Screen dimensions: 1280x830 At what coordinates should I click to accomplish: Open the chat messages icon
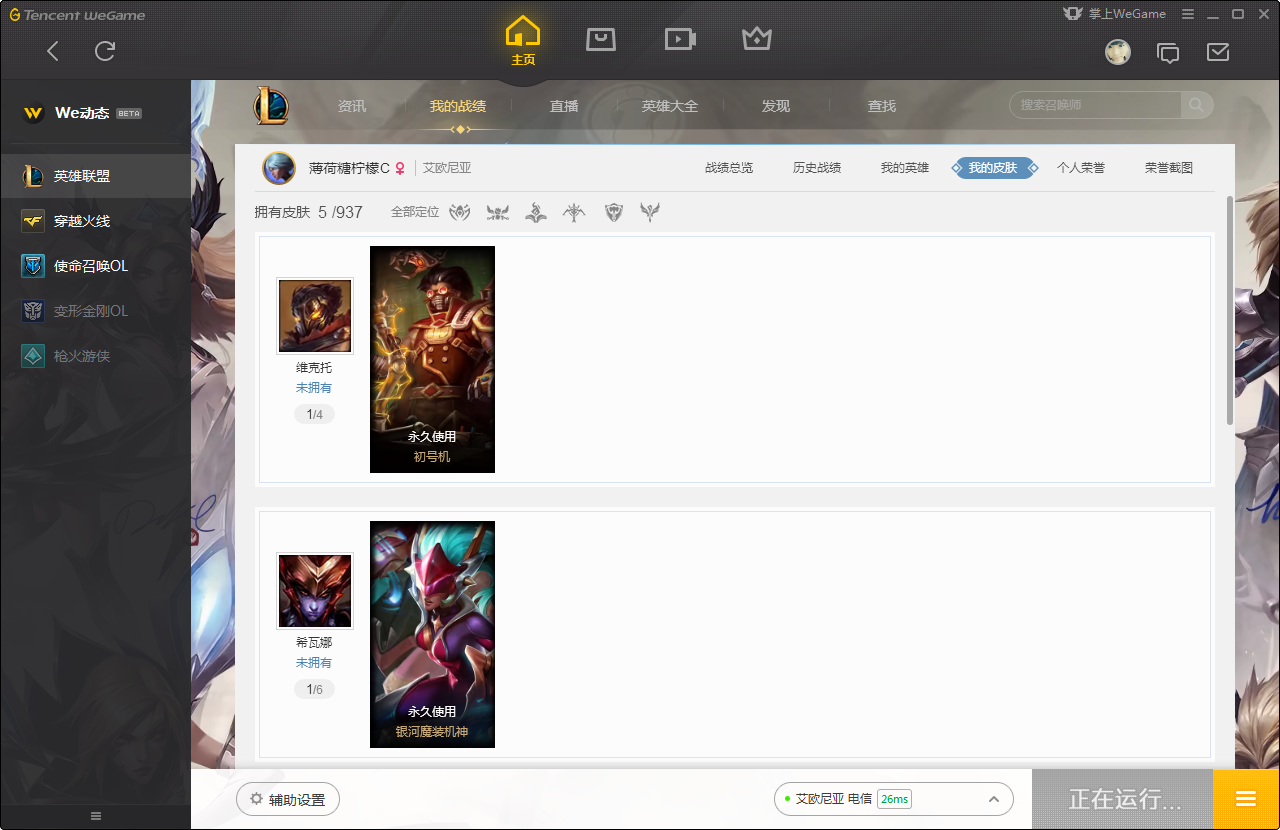click(1168, 53)
